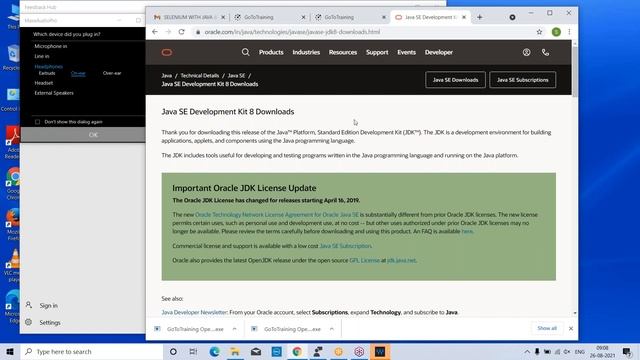
Task: Follow the Java SE breadcrumb link
Action: pos(236,76)
